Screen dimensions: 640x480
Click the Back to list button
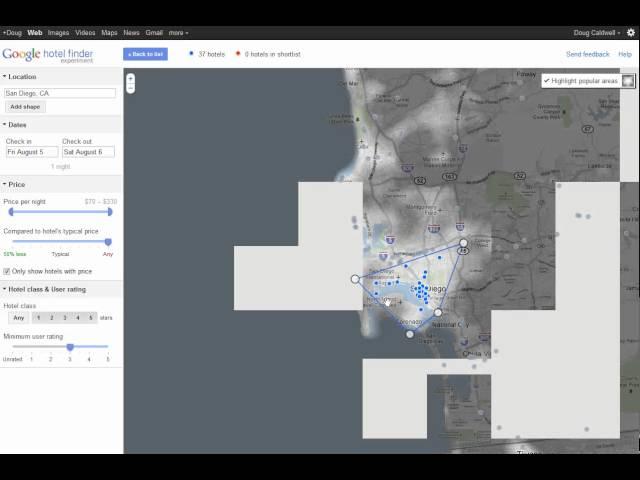point(145,54)
